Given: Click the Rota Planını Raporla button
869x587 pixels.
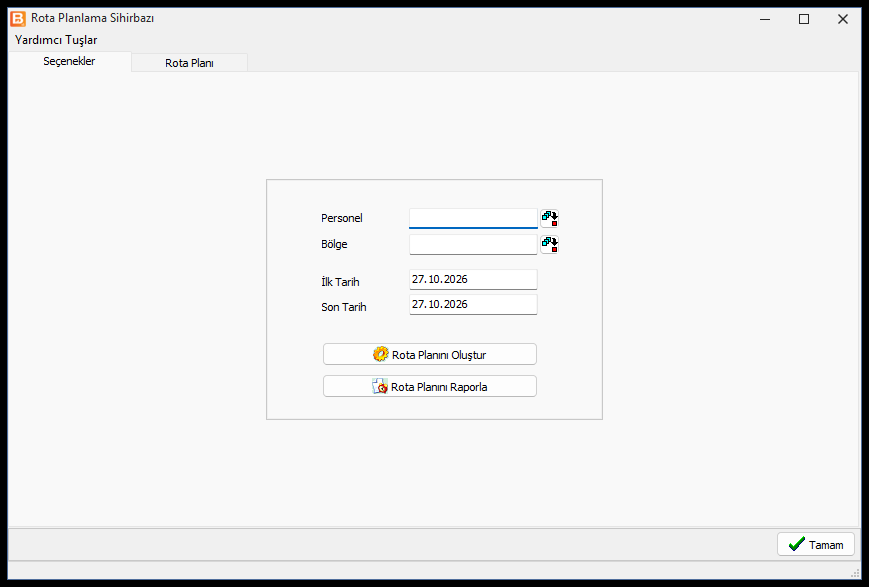Looking at the screenshot, I should (430, 386).
